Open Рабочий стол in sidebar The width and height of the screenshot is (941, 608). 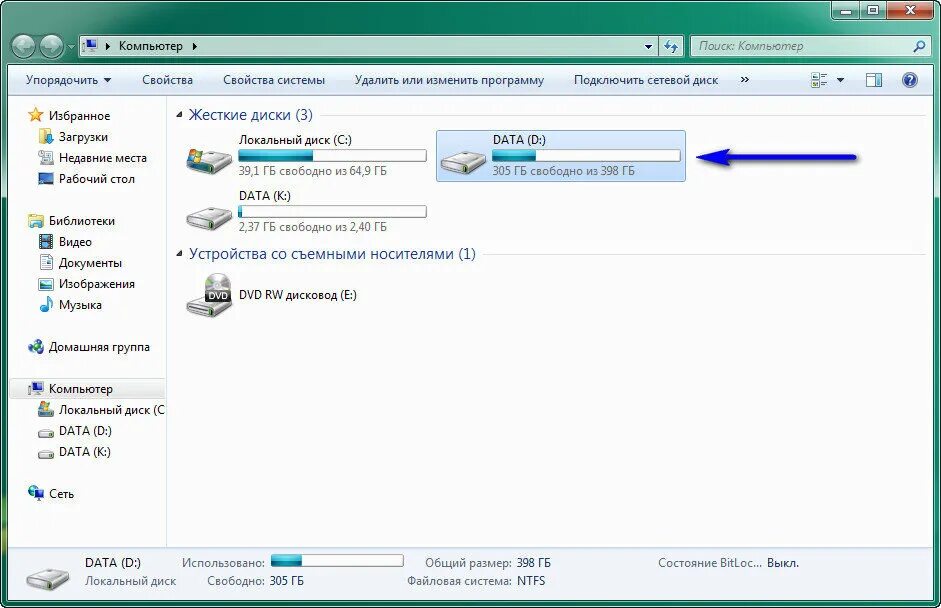pos(97,179)
